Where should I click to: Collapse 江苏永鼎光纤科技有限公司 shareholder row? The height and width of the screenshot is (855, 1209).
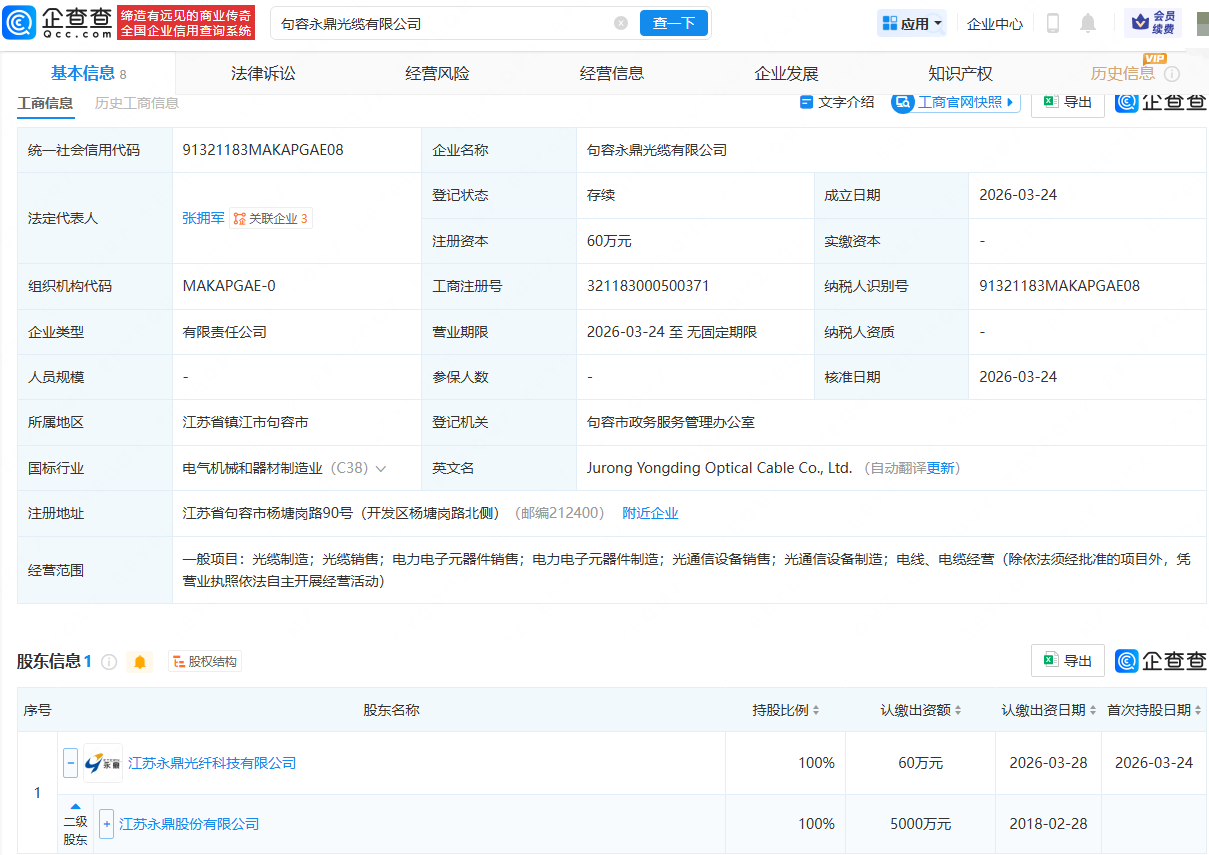70,762
